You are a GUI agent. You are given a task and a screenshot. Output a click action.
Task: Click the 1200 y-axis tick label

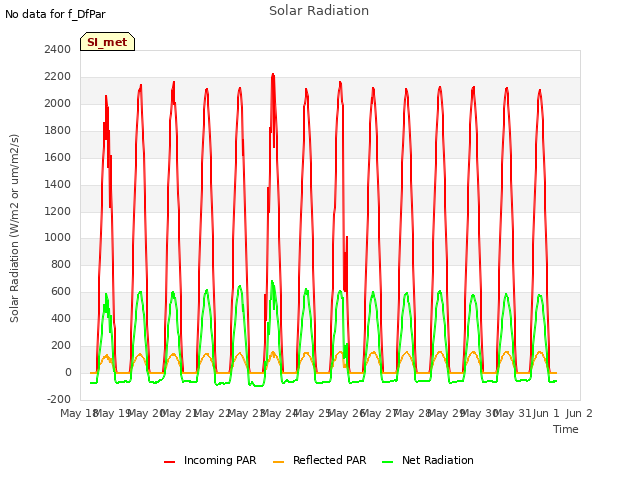pos(58,211)
